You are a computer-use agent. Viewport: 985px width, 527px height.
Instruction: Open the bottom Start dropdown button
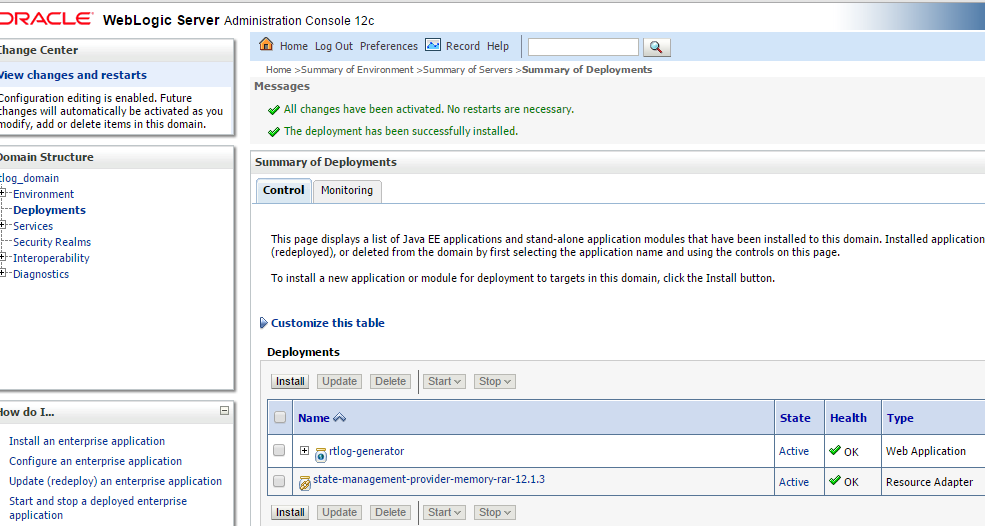(x=444, y=513)
